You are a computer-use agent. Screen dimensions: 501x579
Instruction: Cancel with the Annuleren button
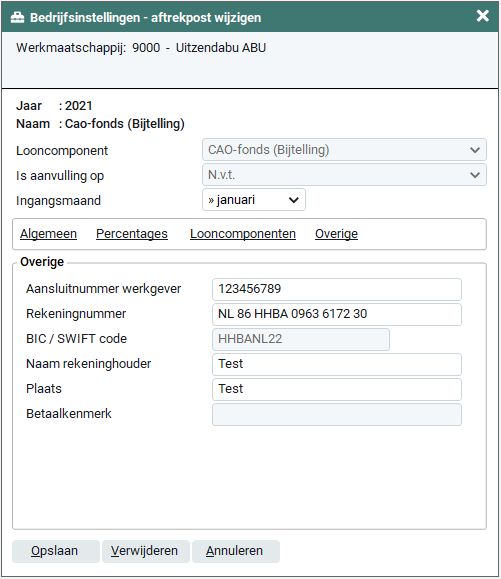coord(236,551)
